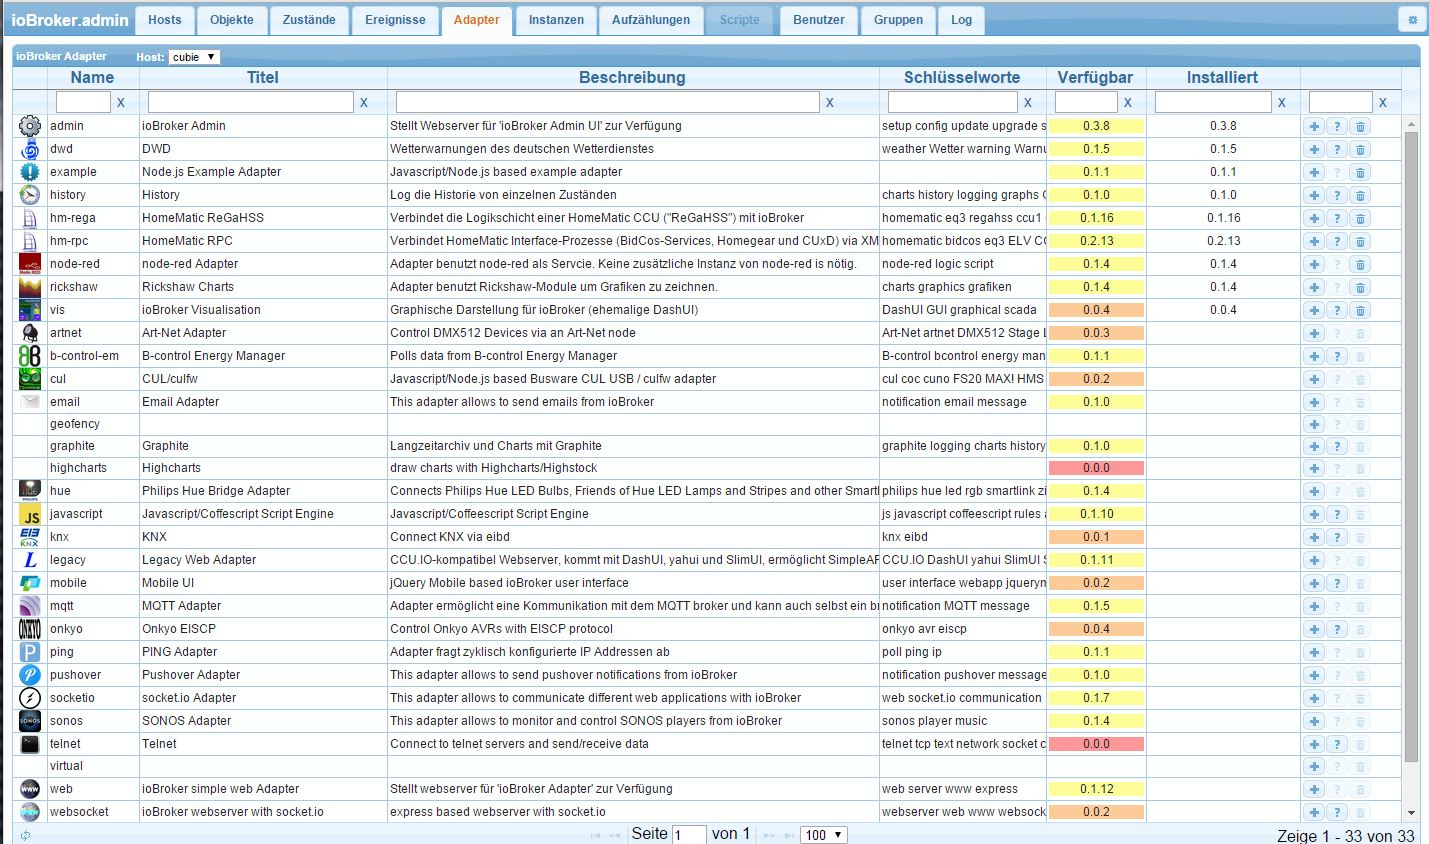Sort by the Verfügbar column header
Image resolution: width=1429 pixels, height=844 pixels.
point(1096,77)
